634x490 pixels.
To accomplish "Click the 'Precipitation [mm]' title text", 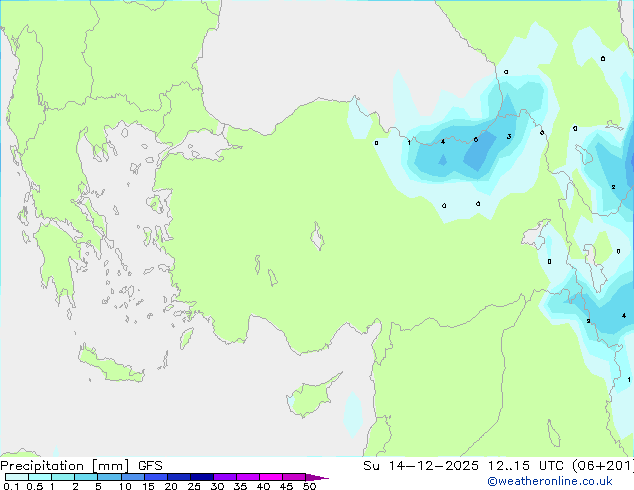I will click(x=65, y=466).
